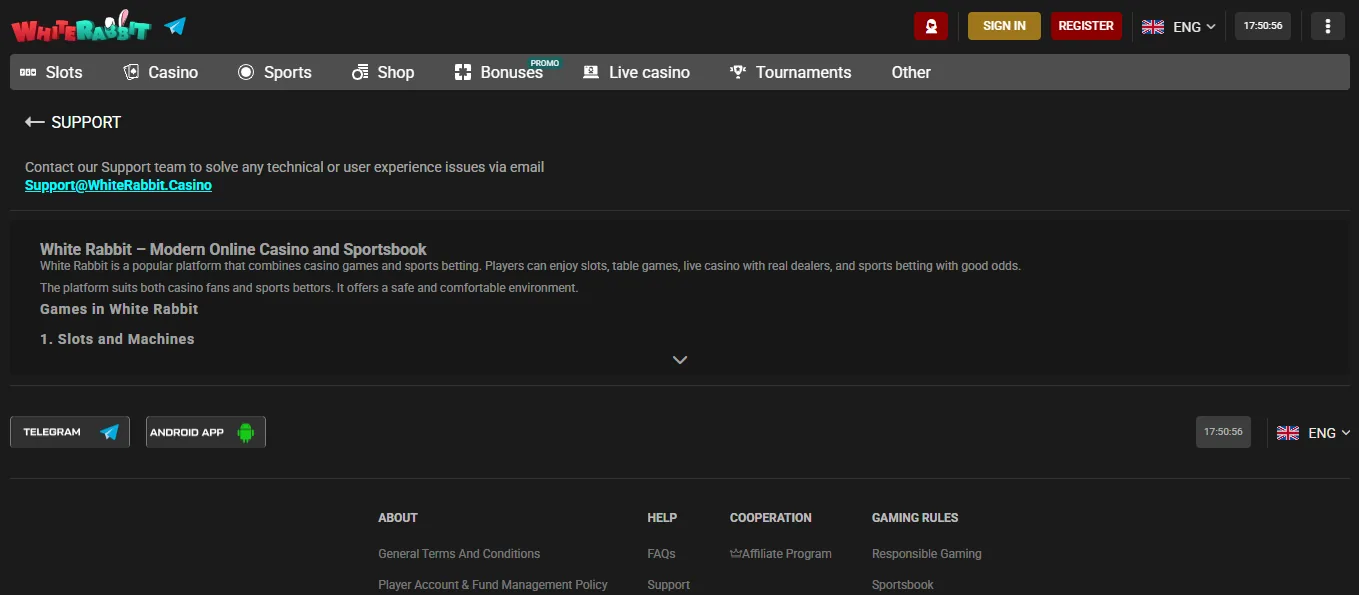Open the Sports menu

point(275,72)
